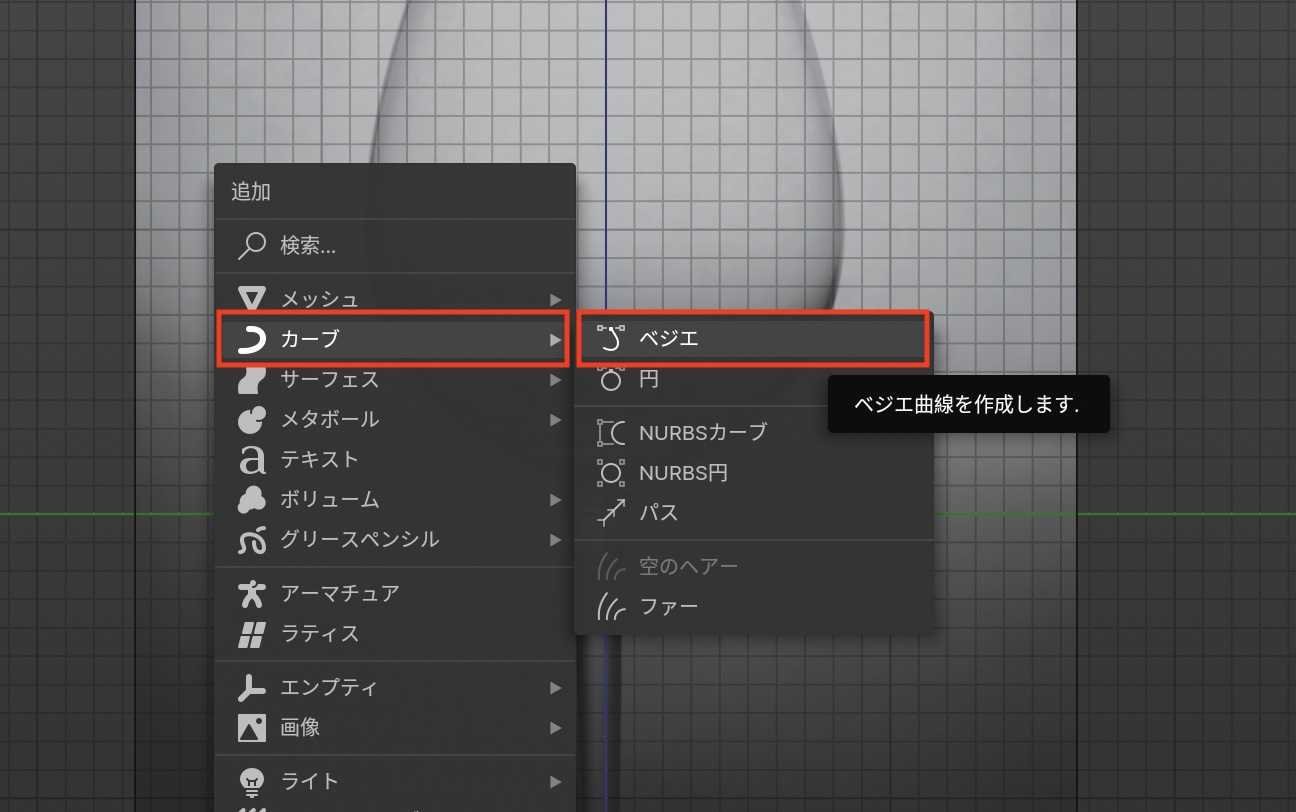
Task: Choose ファー from the curve submenu
Action: [x=669, y=606]
